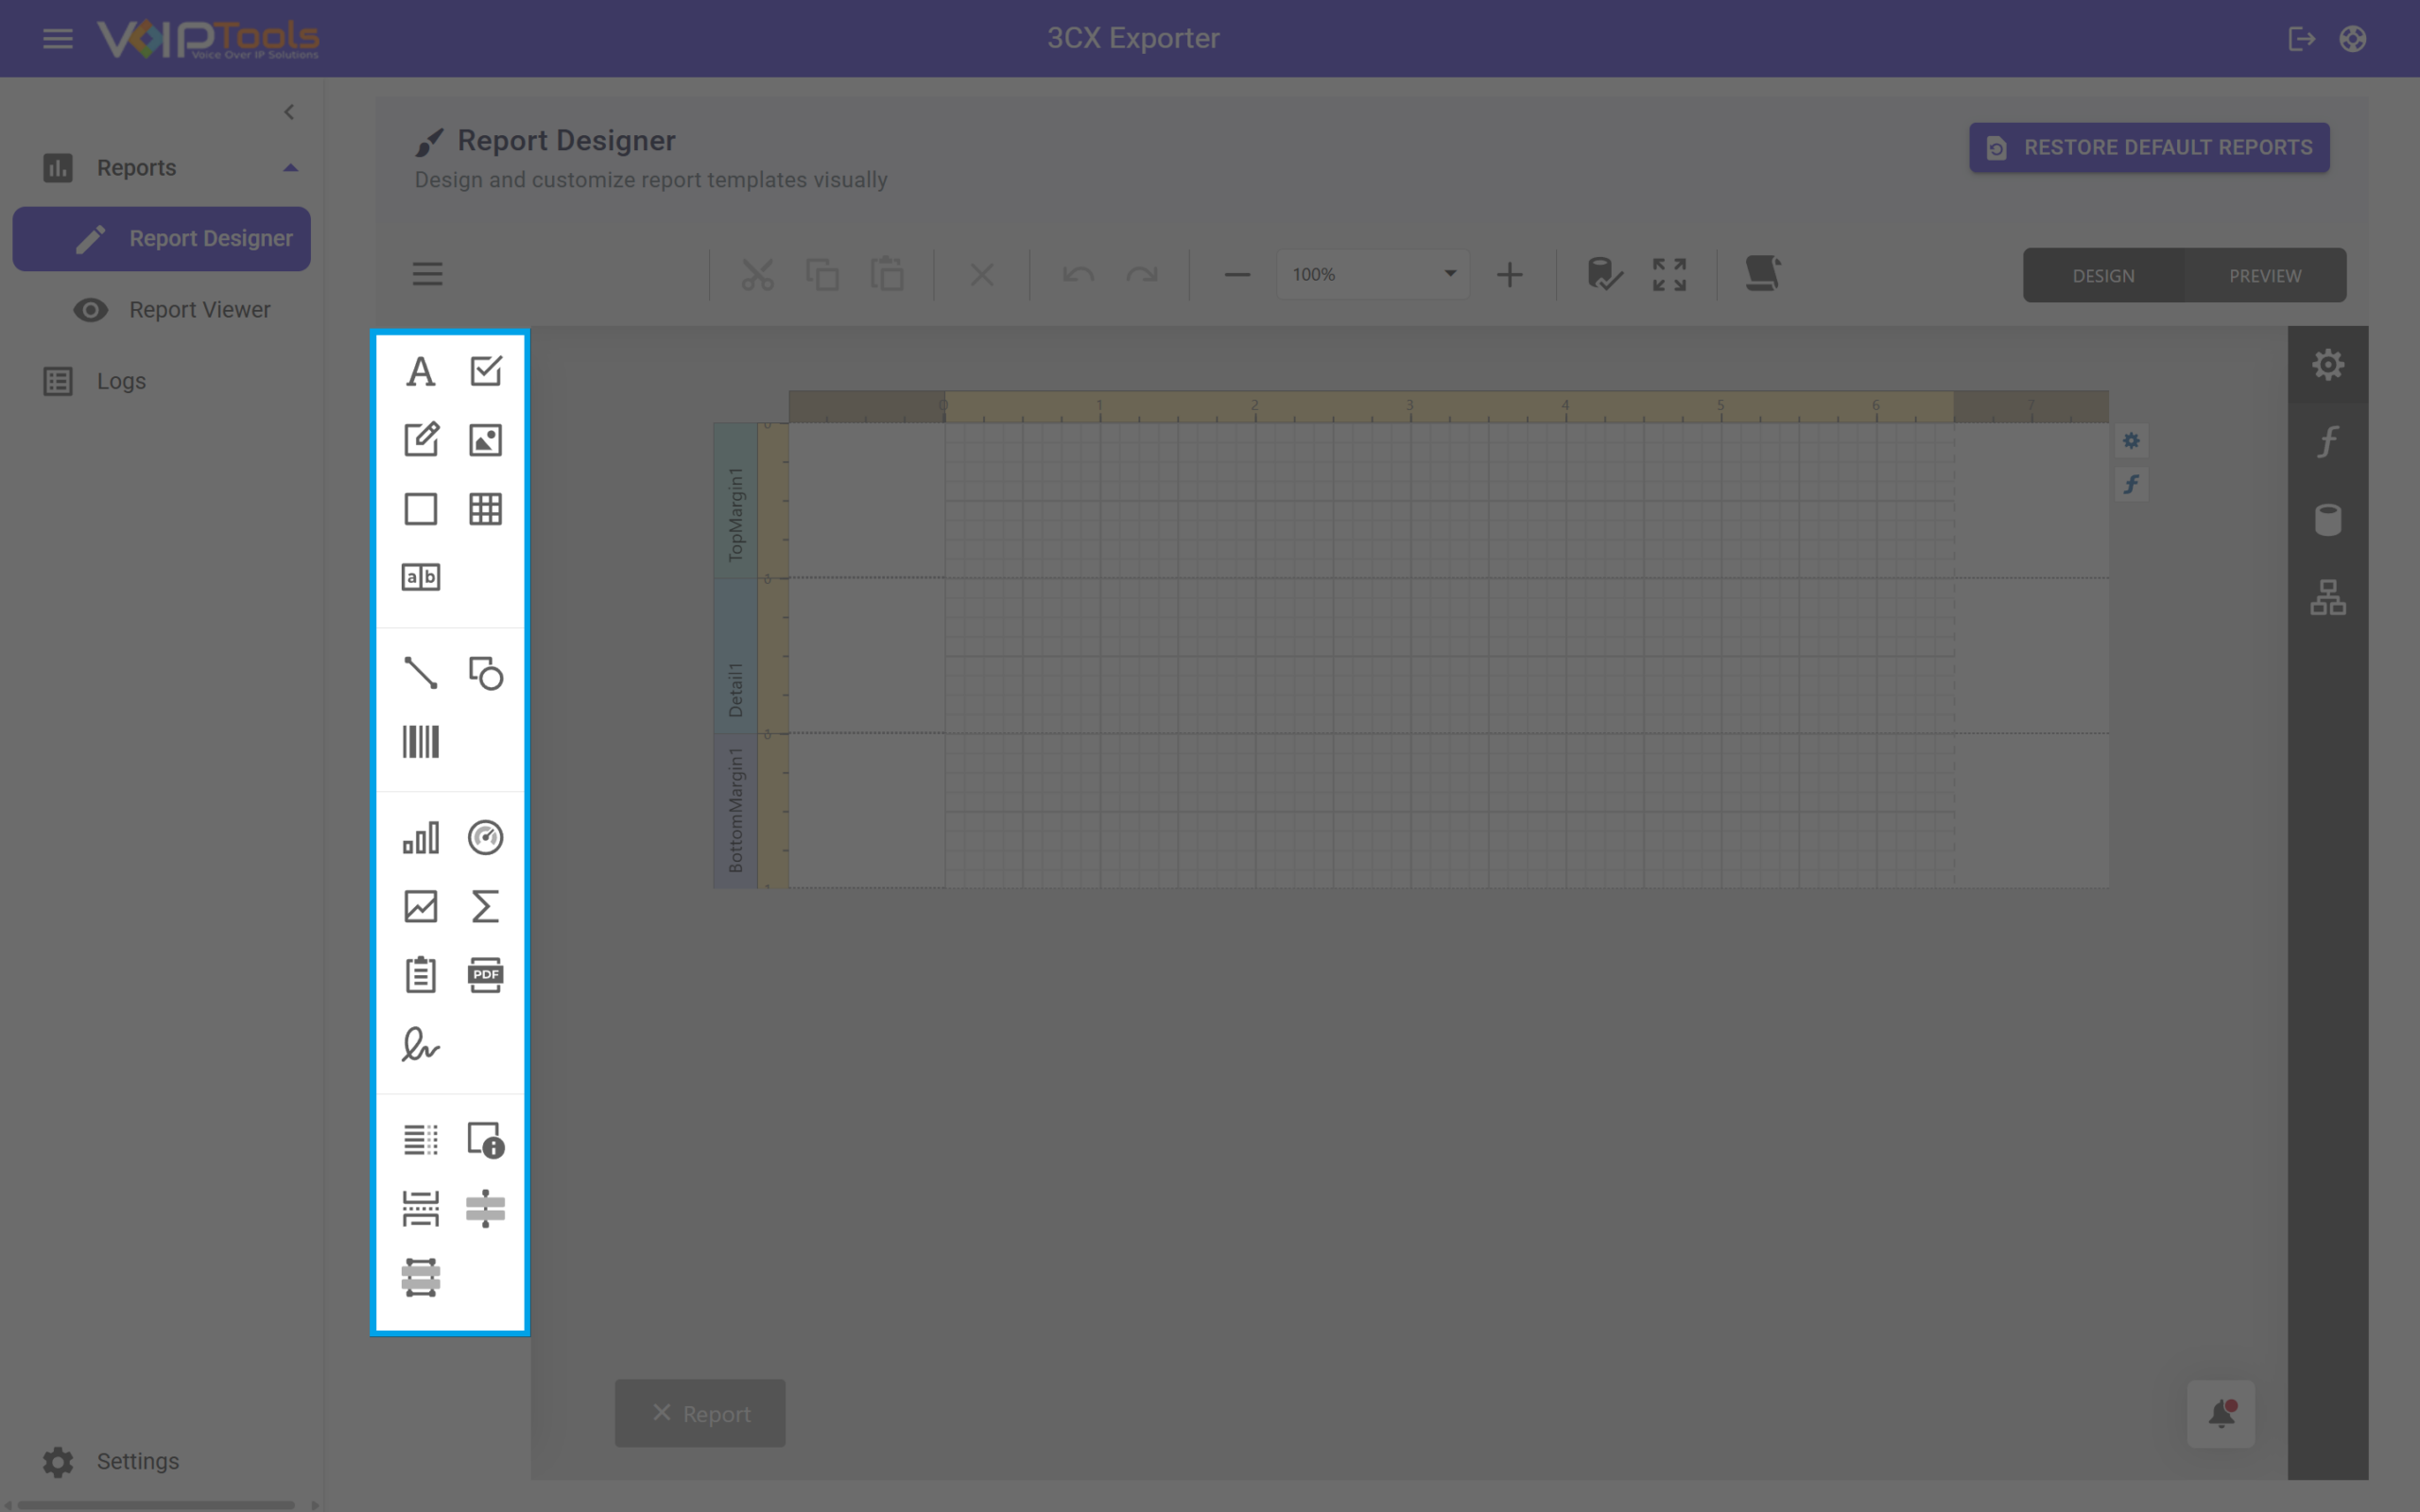Select the Barcode control in toolbox
This screenshot has width=2420, height=1512.
[420, 742]
